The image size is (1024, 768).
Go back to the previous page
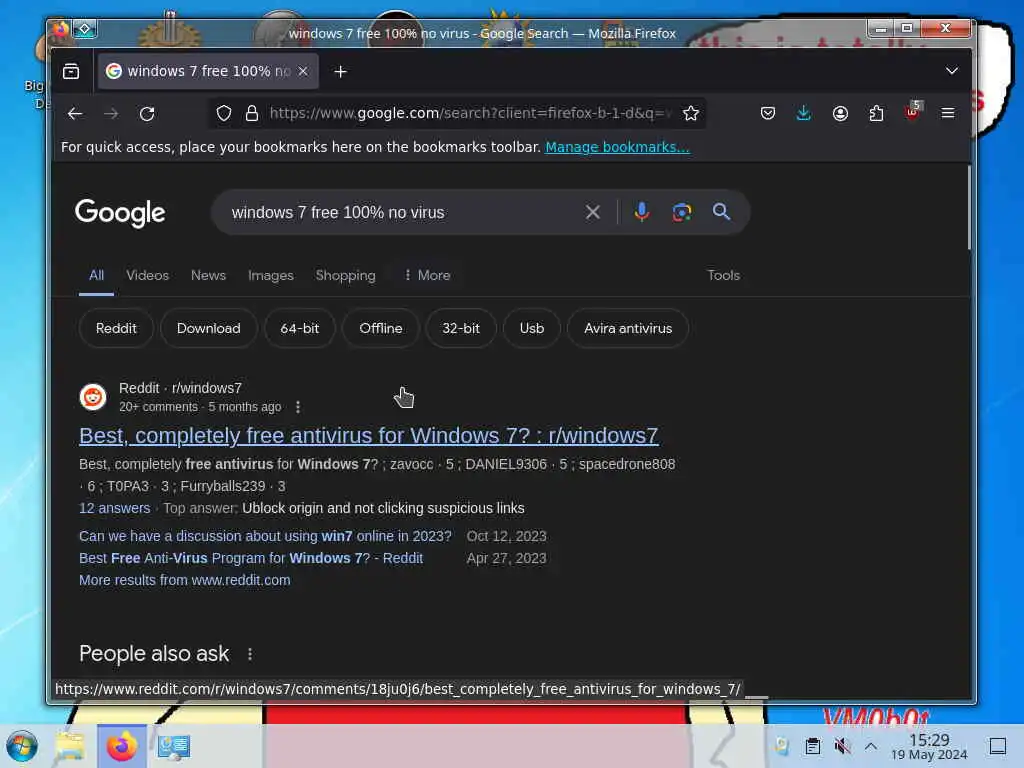[75, 114]
